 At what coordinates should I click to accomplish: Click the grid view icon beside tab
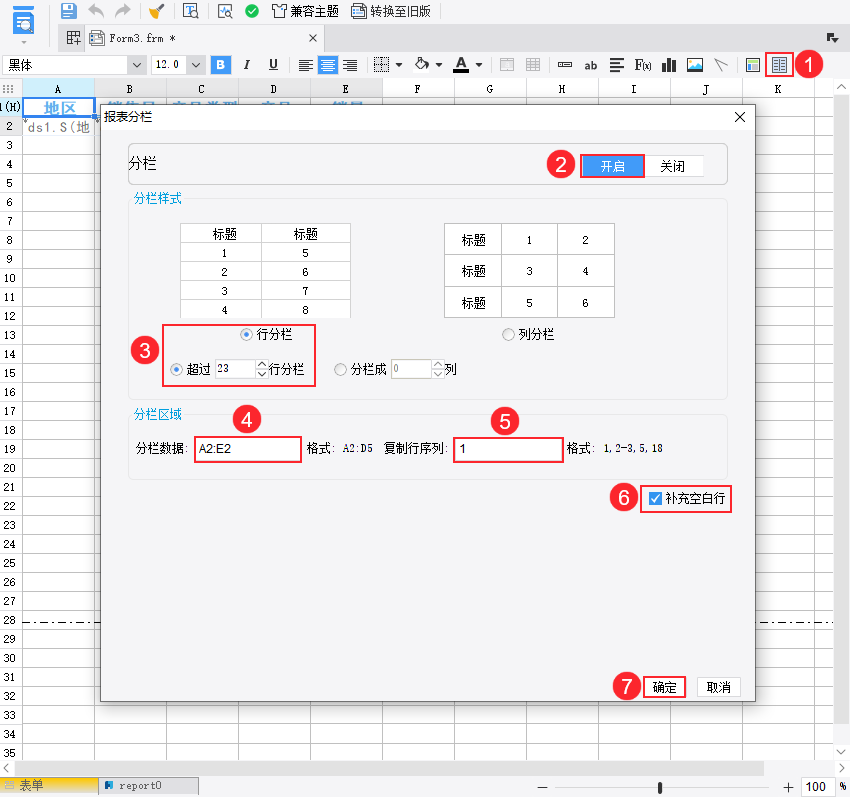click(x=73, y=38)
